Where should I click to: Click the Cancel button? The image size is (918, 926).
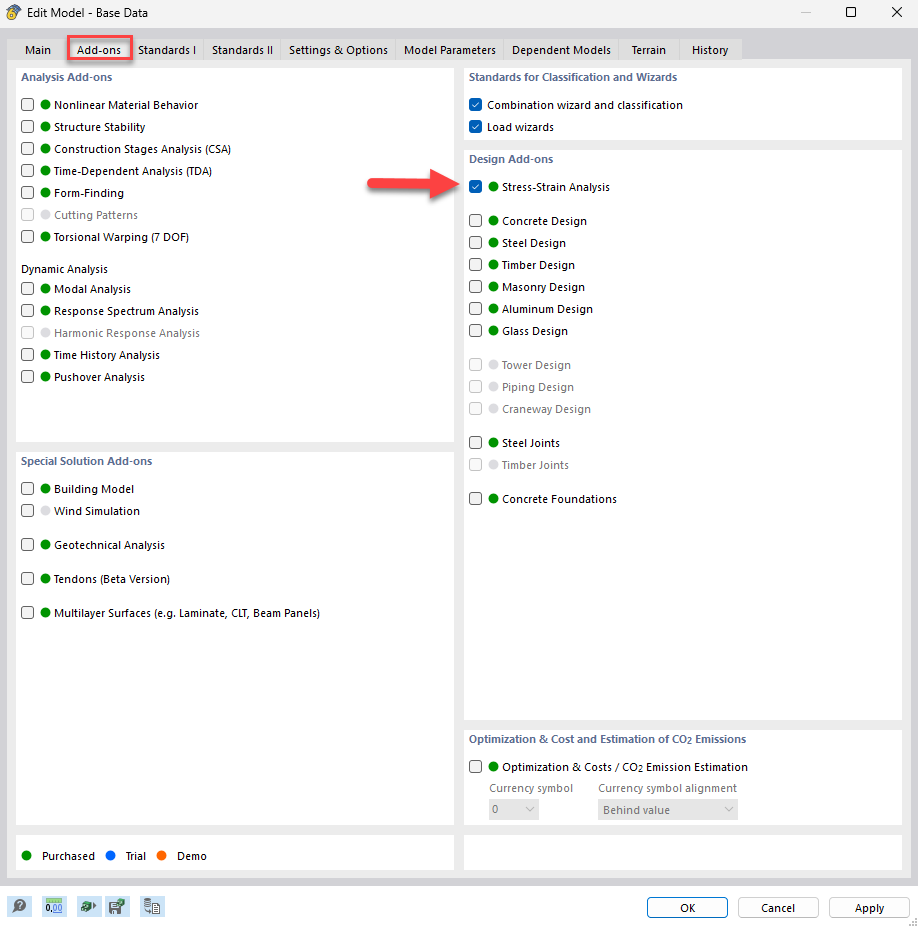778,908
